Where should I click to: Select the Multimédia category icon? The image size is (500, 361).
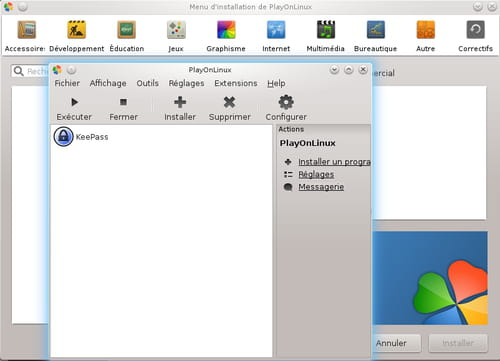(x=326, y=30)
